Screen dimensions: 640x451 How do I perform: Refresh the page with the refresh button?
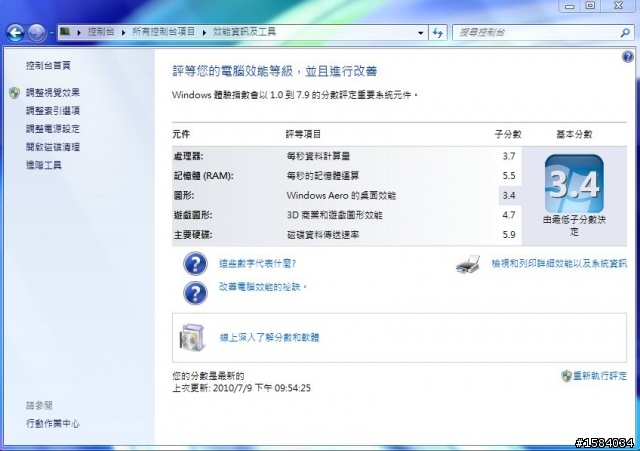click(438, 33)
